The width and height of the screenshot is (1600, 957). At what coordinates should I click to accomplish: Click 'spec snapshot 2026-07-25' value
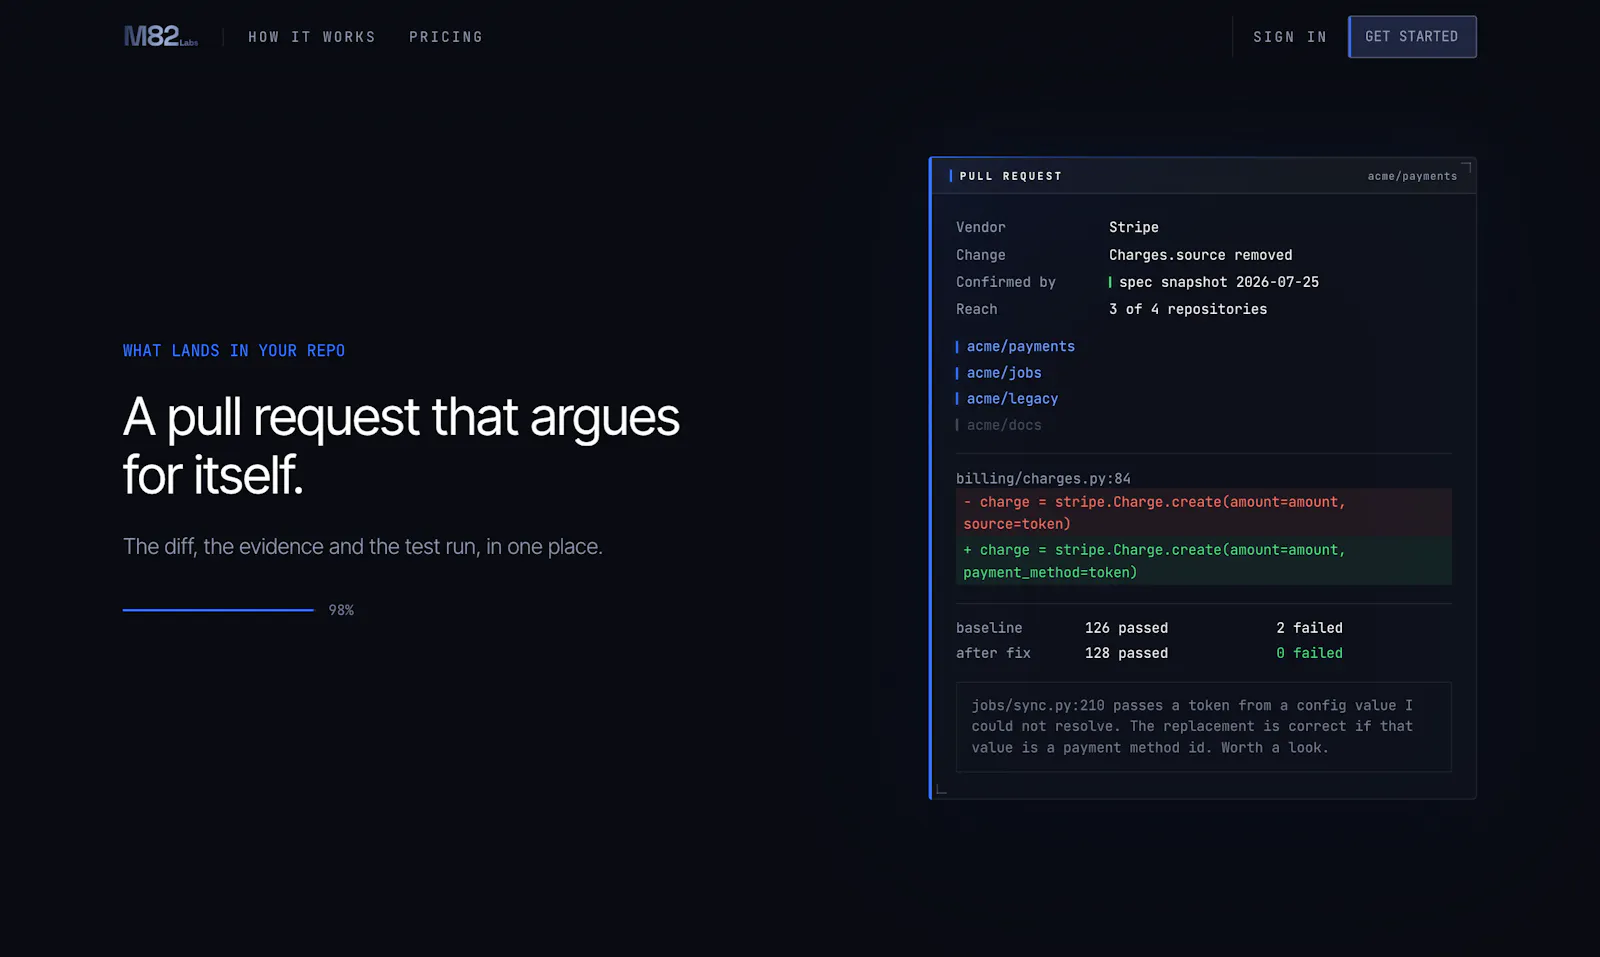[1218, 282]
